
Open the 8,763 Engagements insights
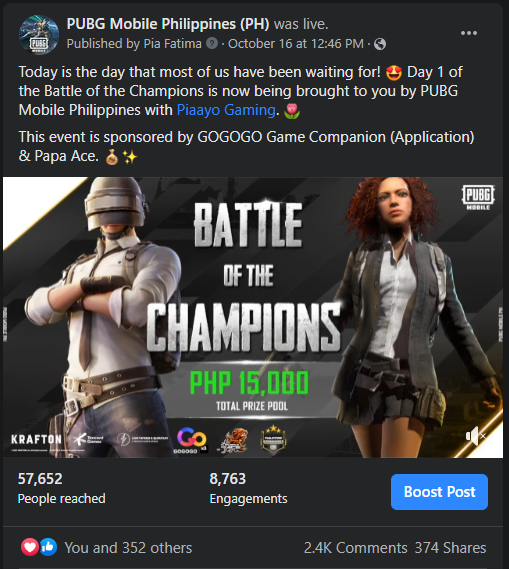[x=248, y=488]
